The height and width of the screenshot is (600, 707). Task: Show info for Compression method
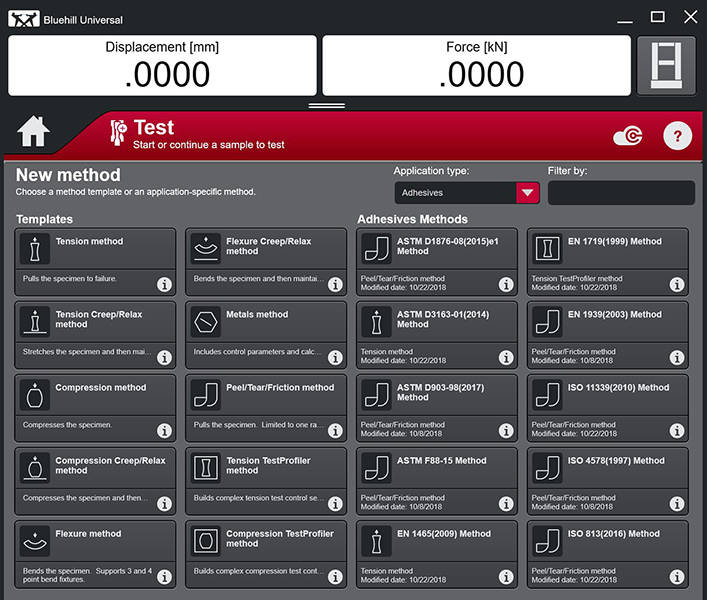pos(164,431)
